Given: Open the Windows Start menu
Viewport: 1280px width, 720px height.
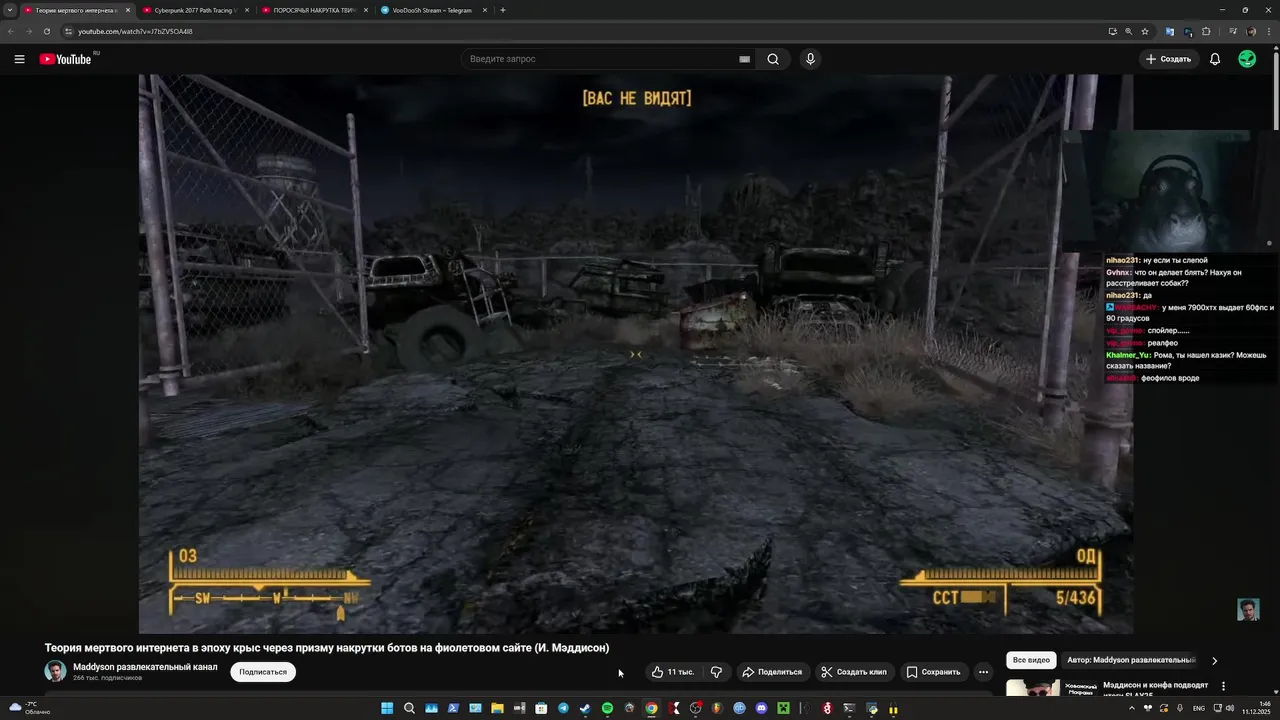Looking at the screenshot, I should pyautogui.click(x=387, y=708).
